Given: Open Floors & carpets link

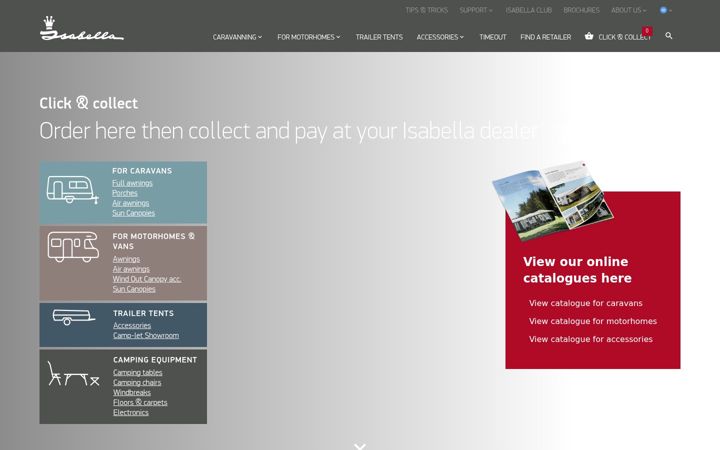Looking at the screenshot, I should click(x=140, y=402).
